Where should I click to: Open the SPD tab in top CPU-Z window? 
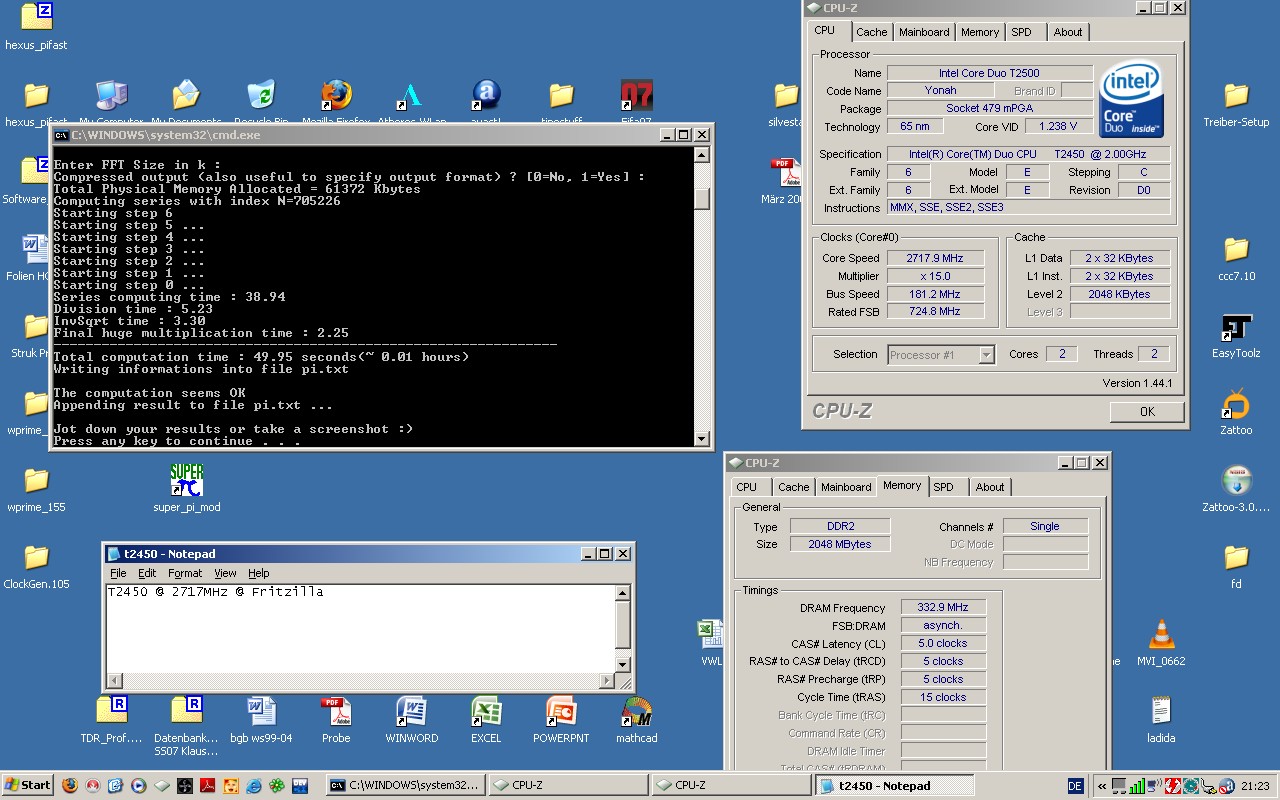[x=1021, y=32]
